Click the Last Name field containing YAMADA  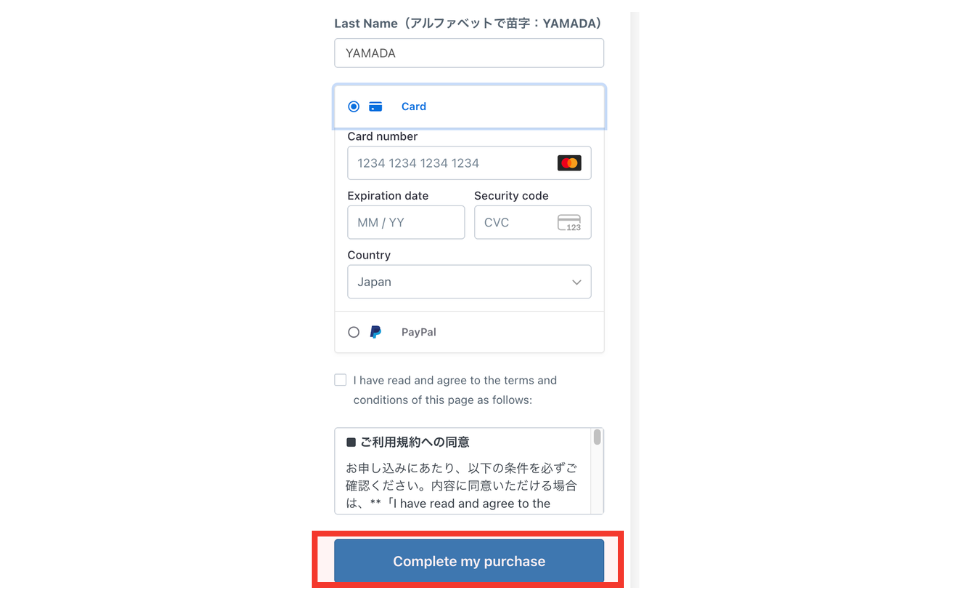pos(469,53)
